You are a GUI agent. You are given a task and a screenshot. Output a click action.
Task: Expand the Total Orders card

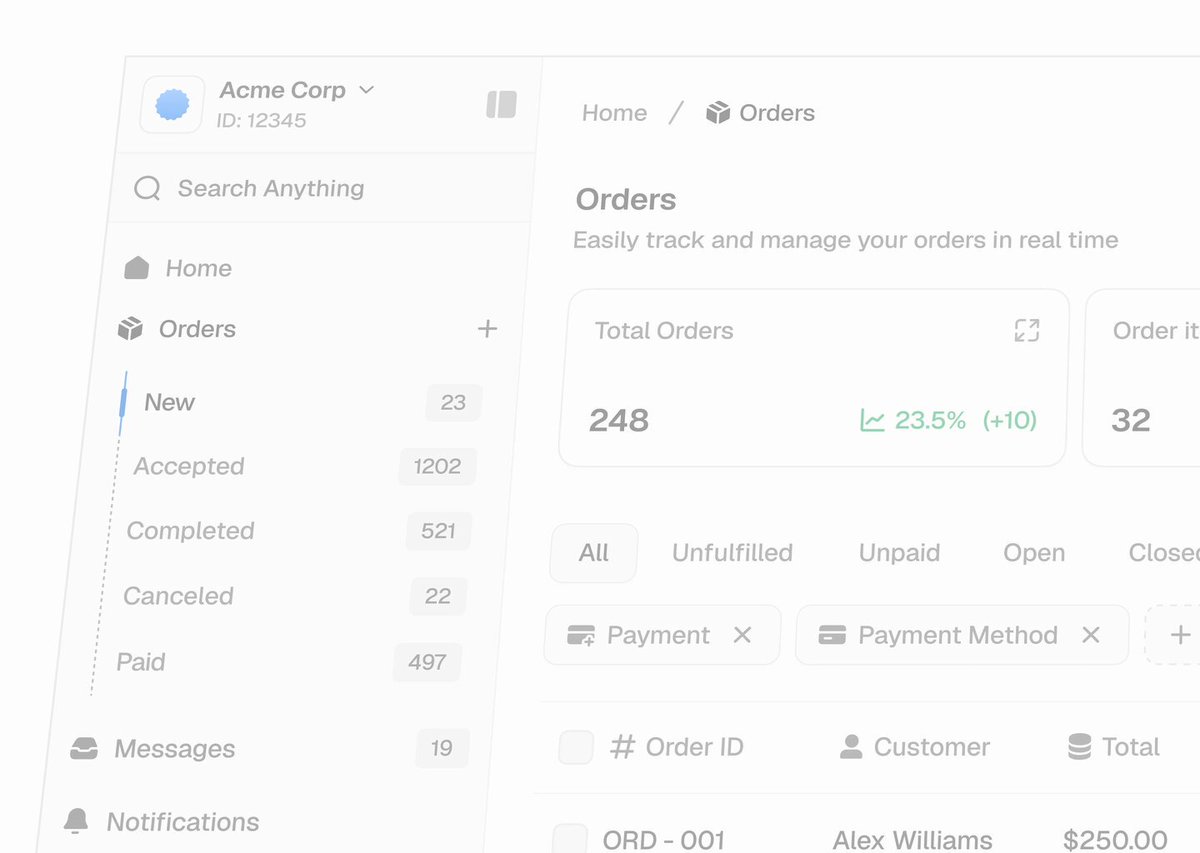point(1027,331)
